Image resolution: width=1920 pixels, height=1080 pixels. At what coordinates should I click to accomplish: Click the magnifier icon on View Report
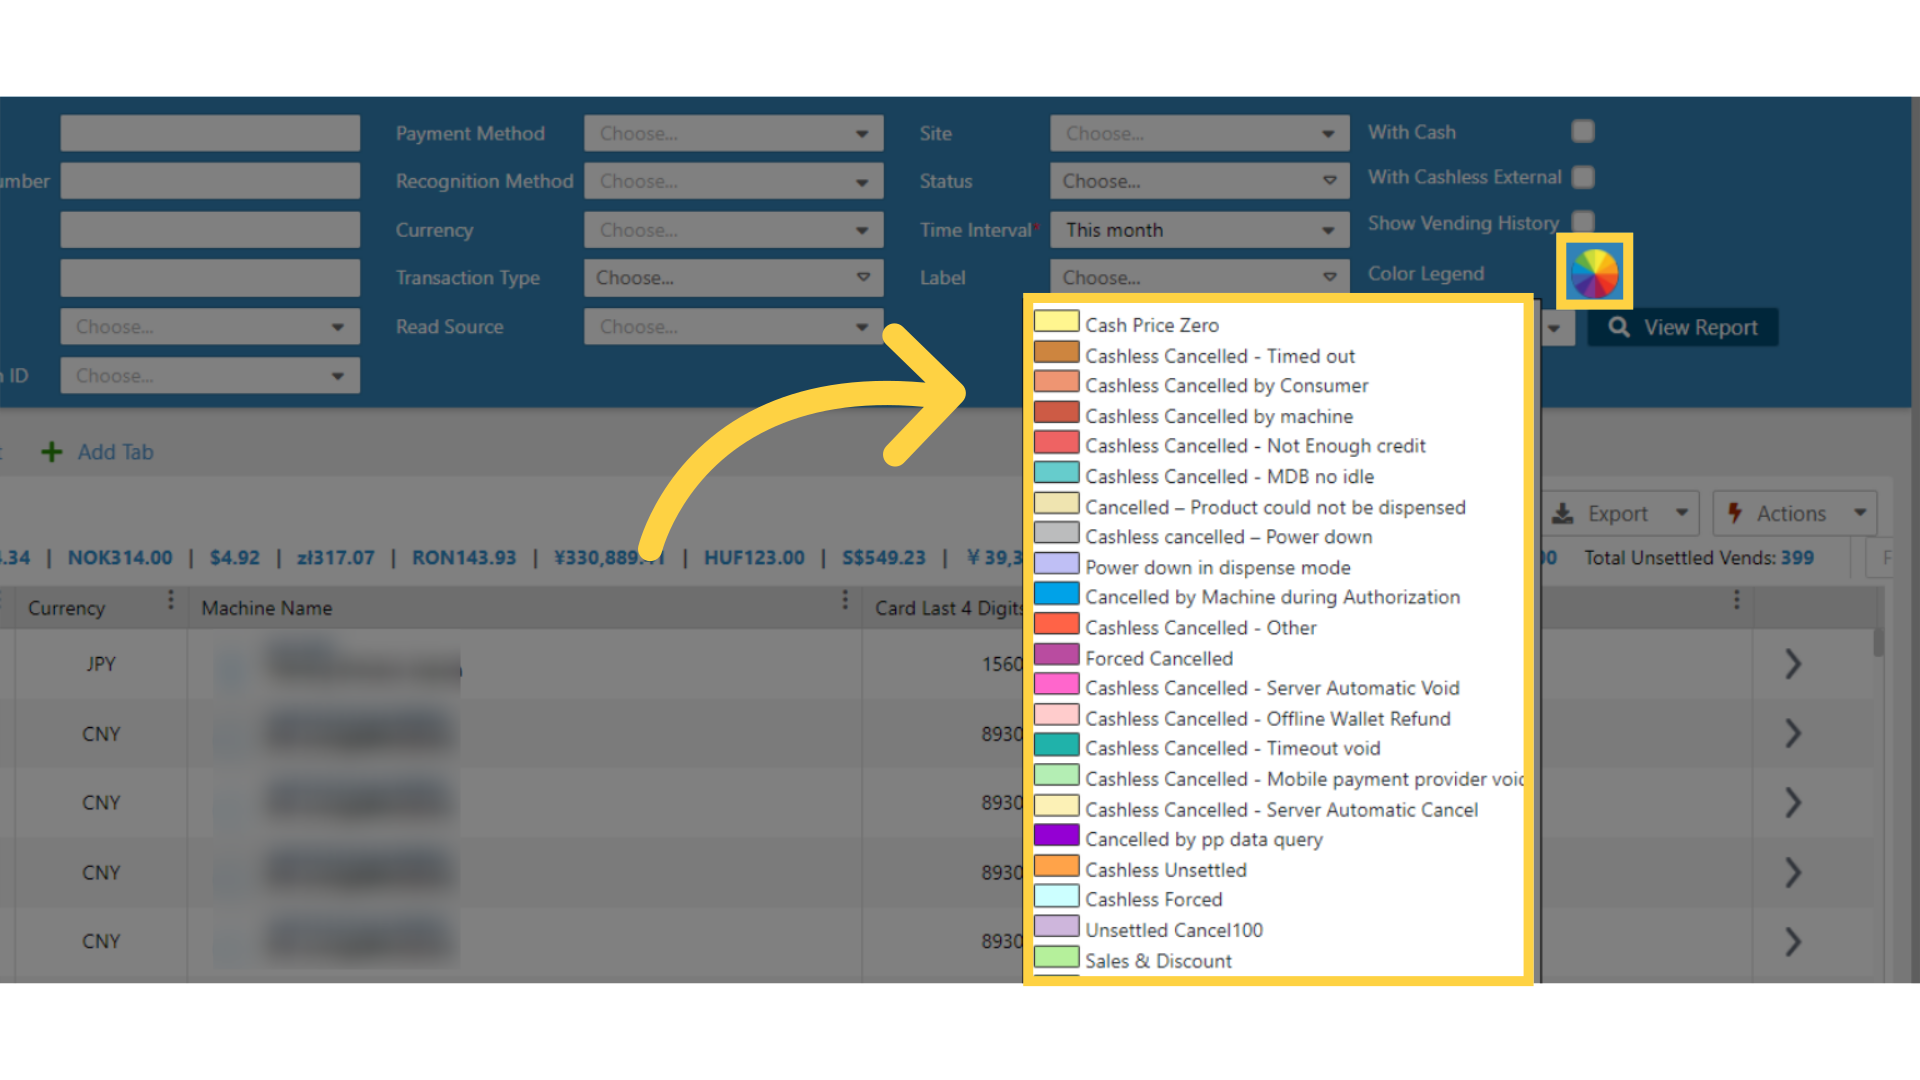pyautogui.click(x=1619, y=328)
